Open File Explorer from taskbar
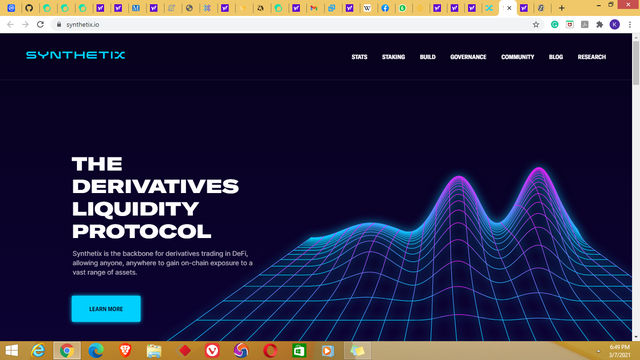Screen dimensions: 640x360 [x=154, y=351]
